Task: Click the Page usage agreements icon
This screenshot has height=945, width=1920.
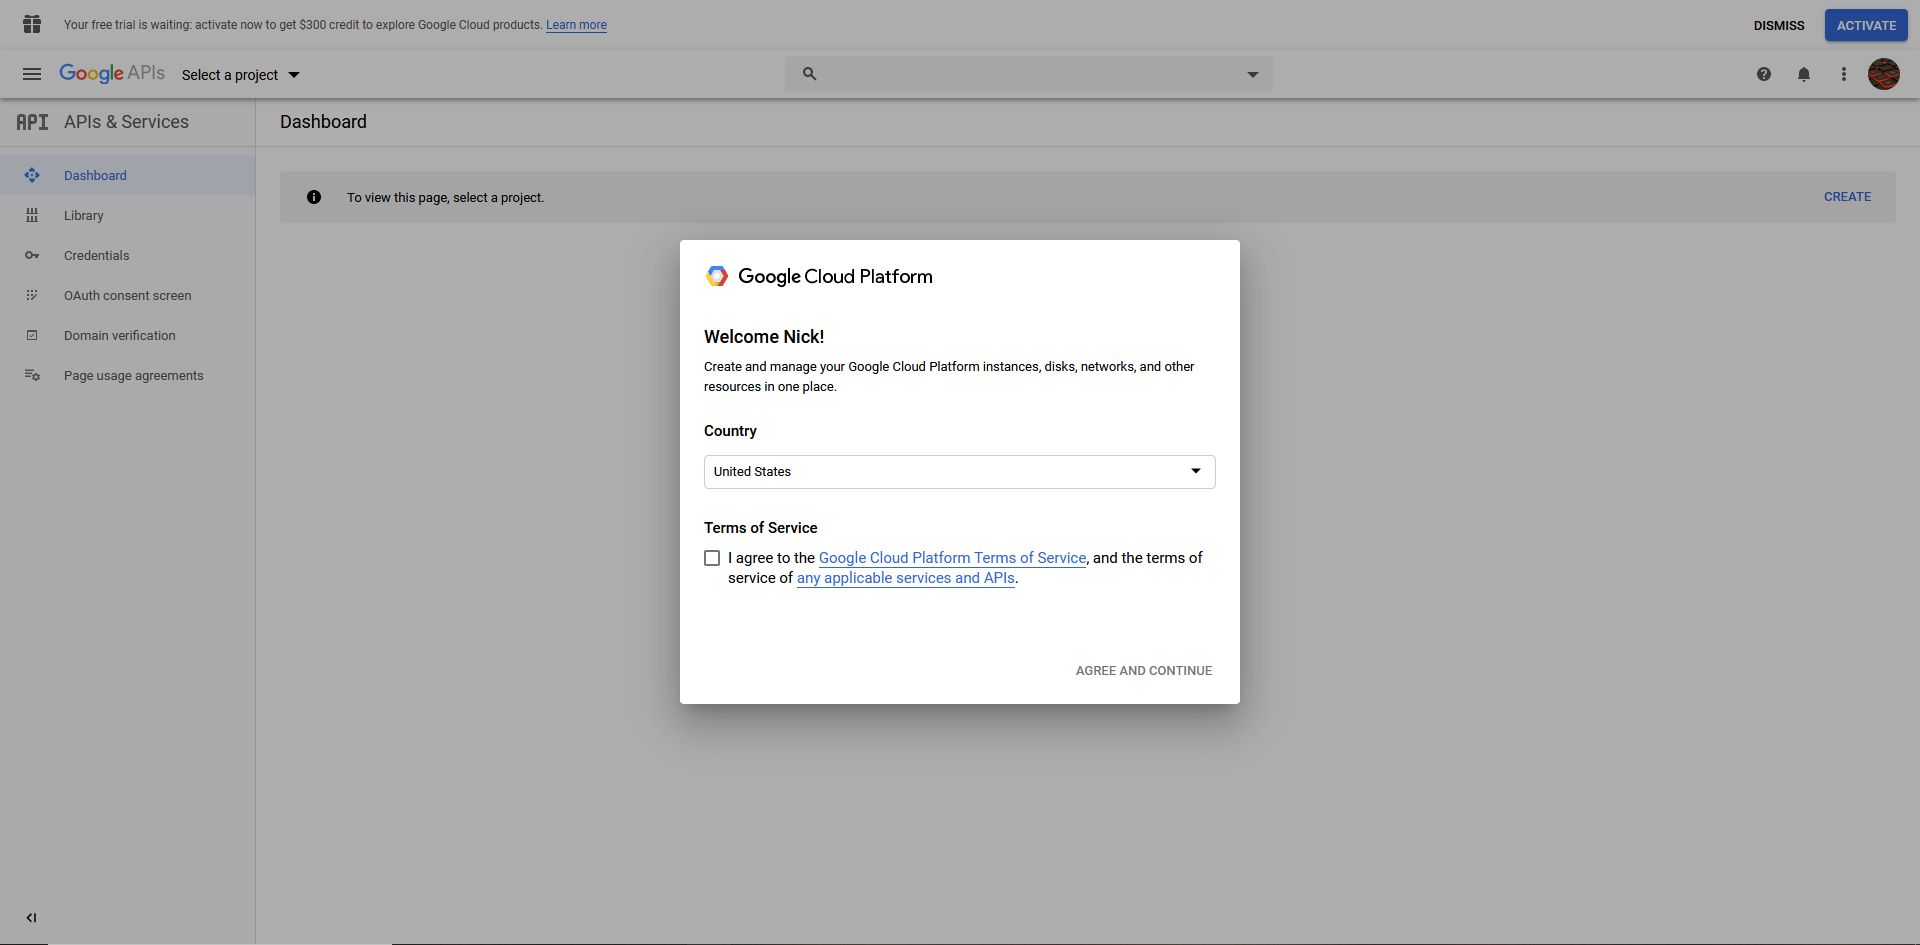Action: 32,375
